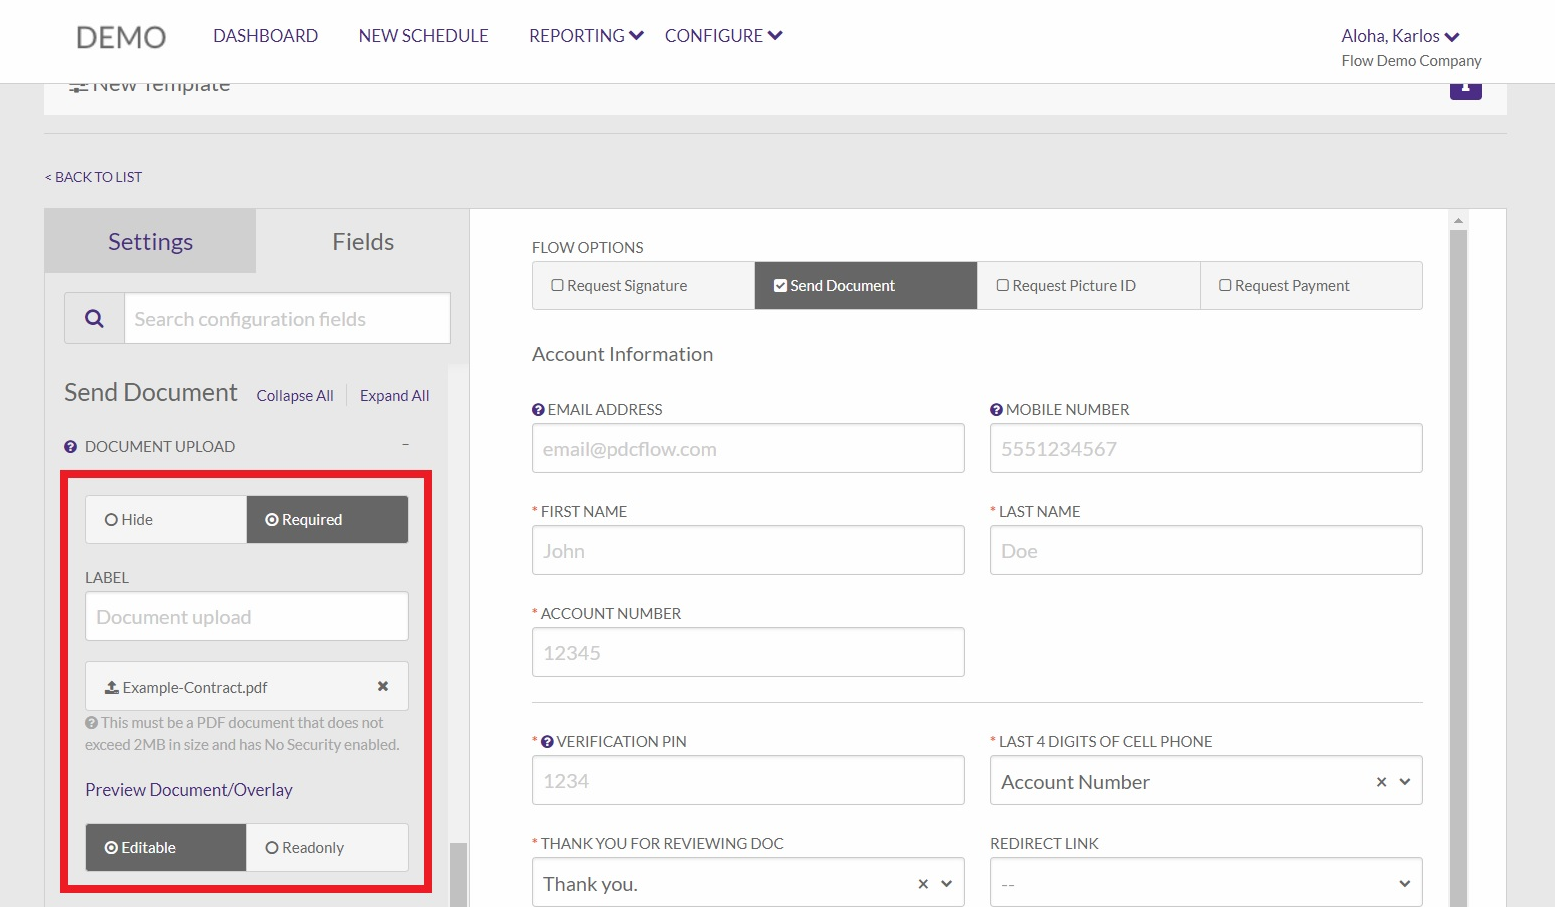Image resolution: width=1555 pixels, height=907 pixels.
Task: Click Expand All
Action: [x=395, y=396]
